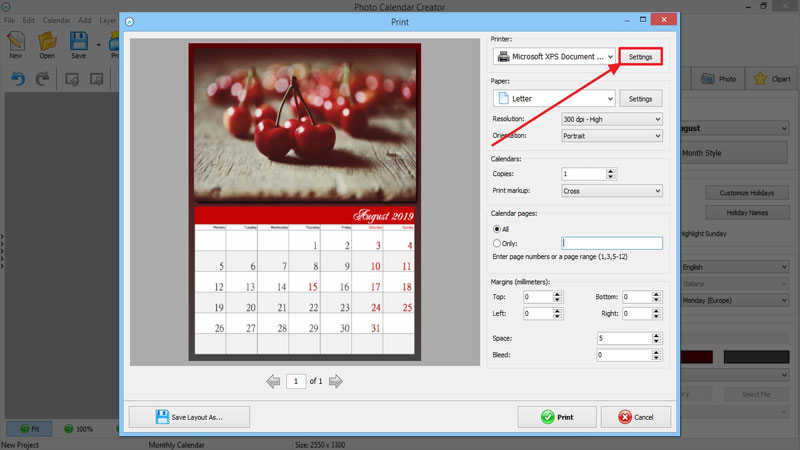Open Add menu in main window
Screen dimensions: 800x450
click(85, 20)
